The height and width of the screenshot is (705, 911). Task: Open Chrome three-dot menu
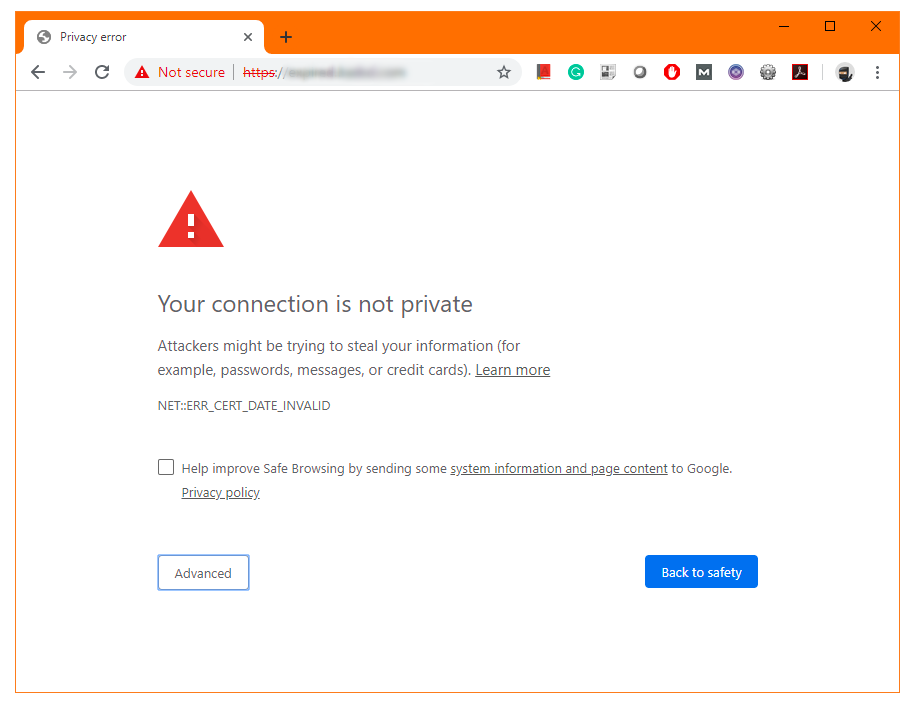pyautogui.click(x=877, y=72)
